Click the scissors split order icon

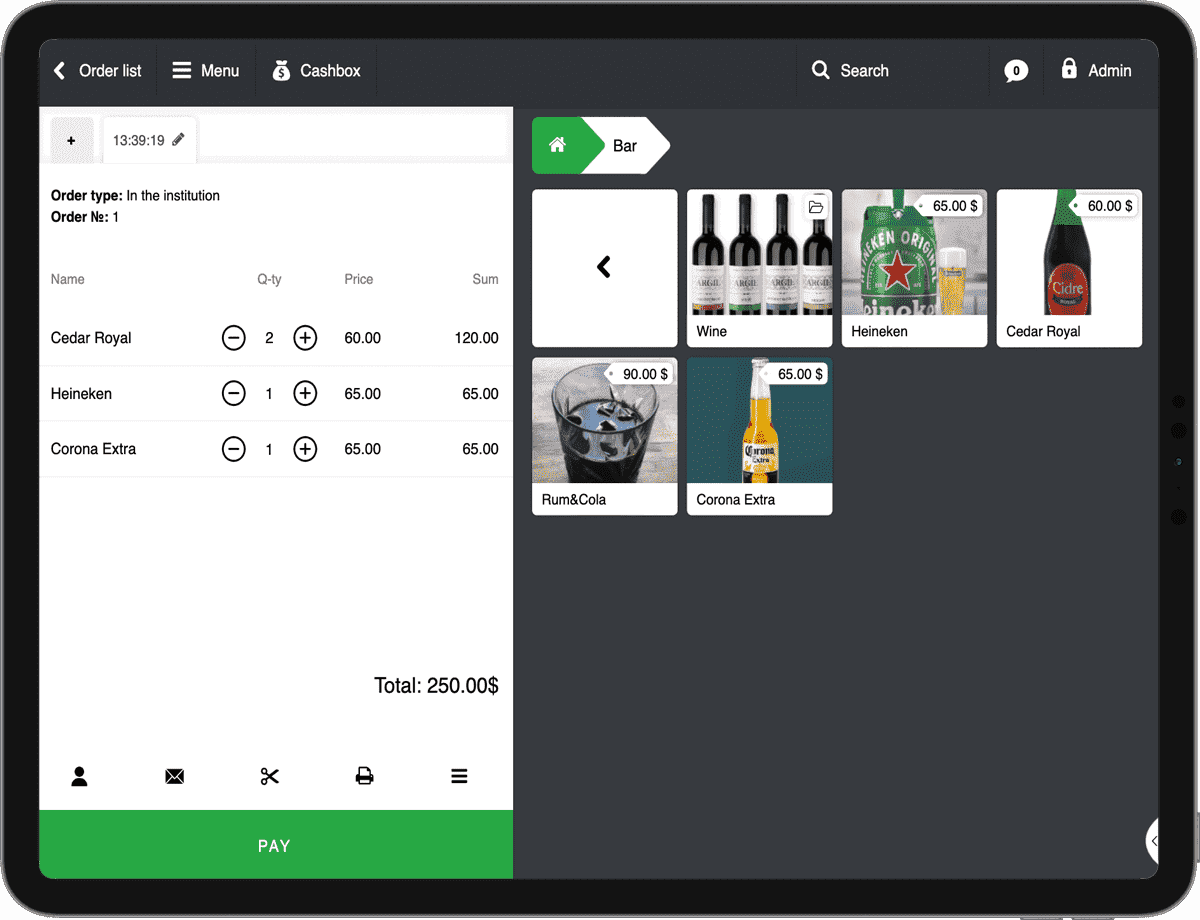269,776
